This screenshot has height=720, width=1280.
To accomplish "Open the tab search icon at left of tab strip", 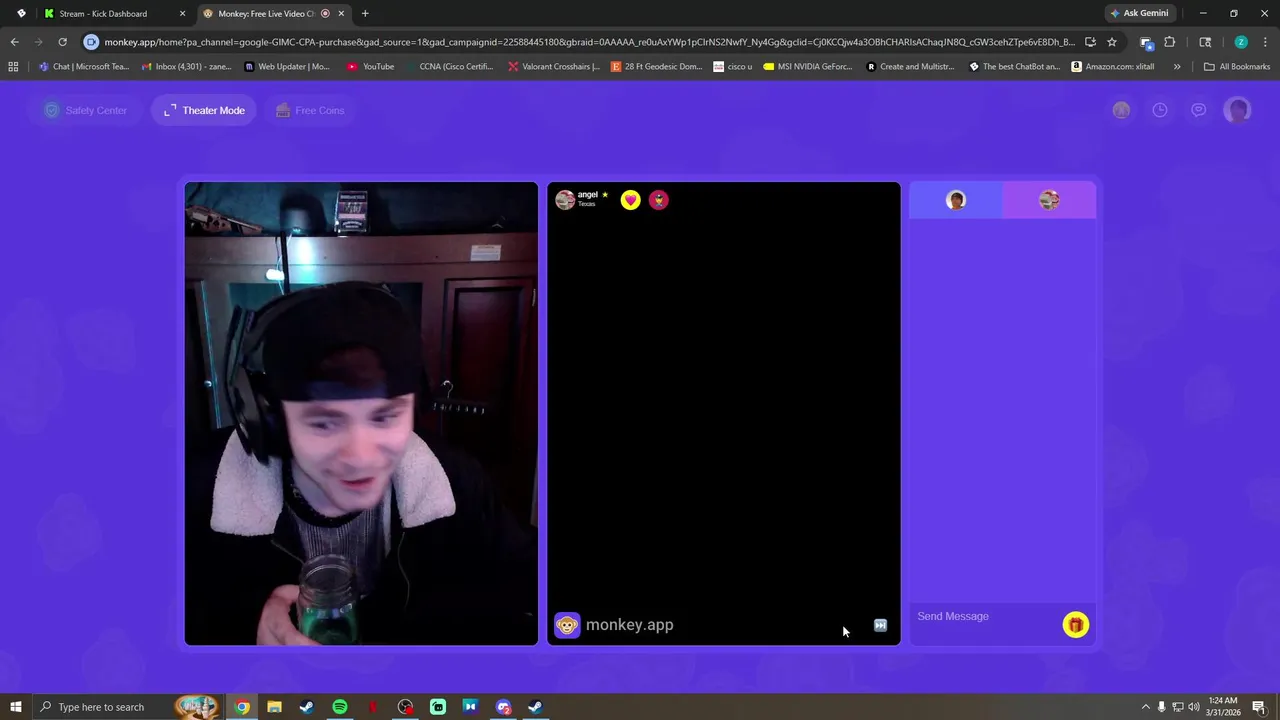I will coord(21,14).
